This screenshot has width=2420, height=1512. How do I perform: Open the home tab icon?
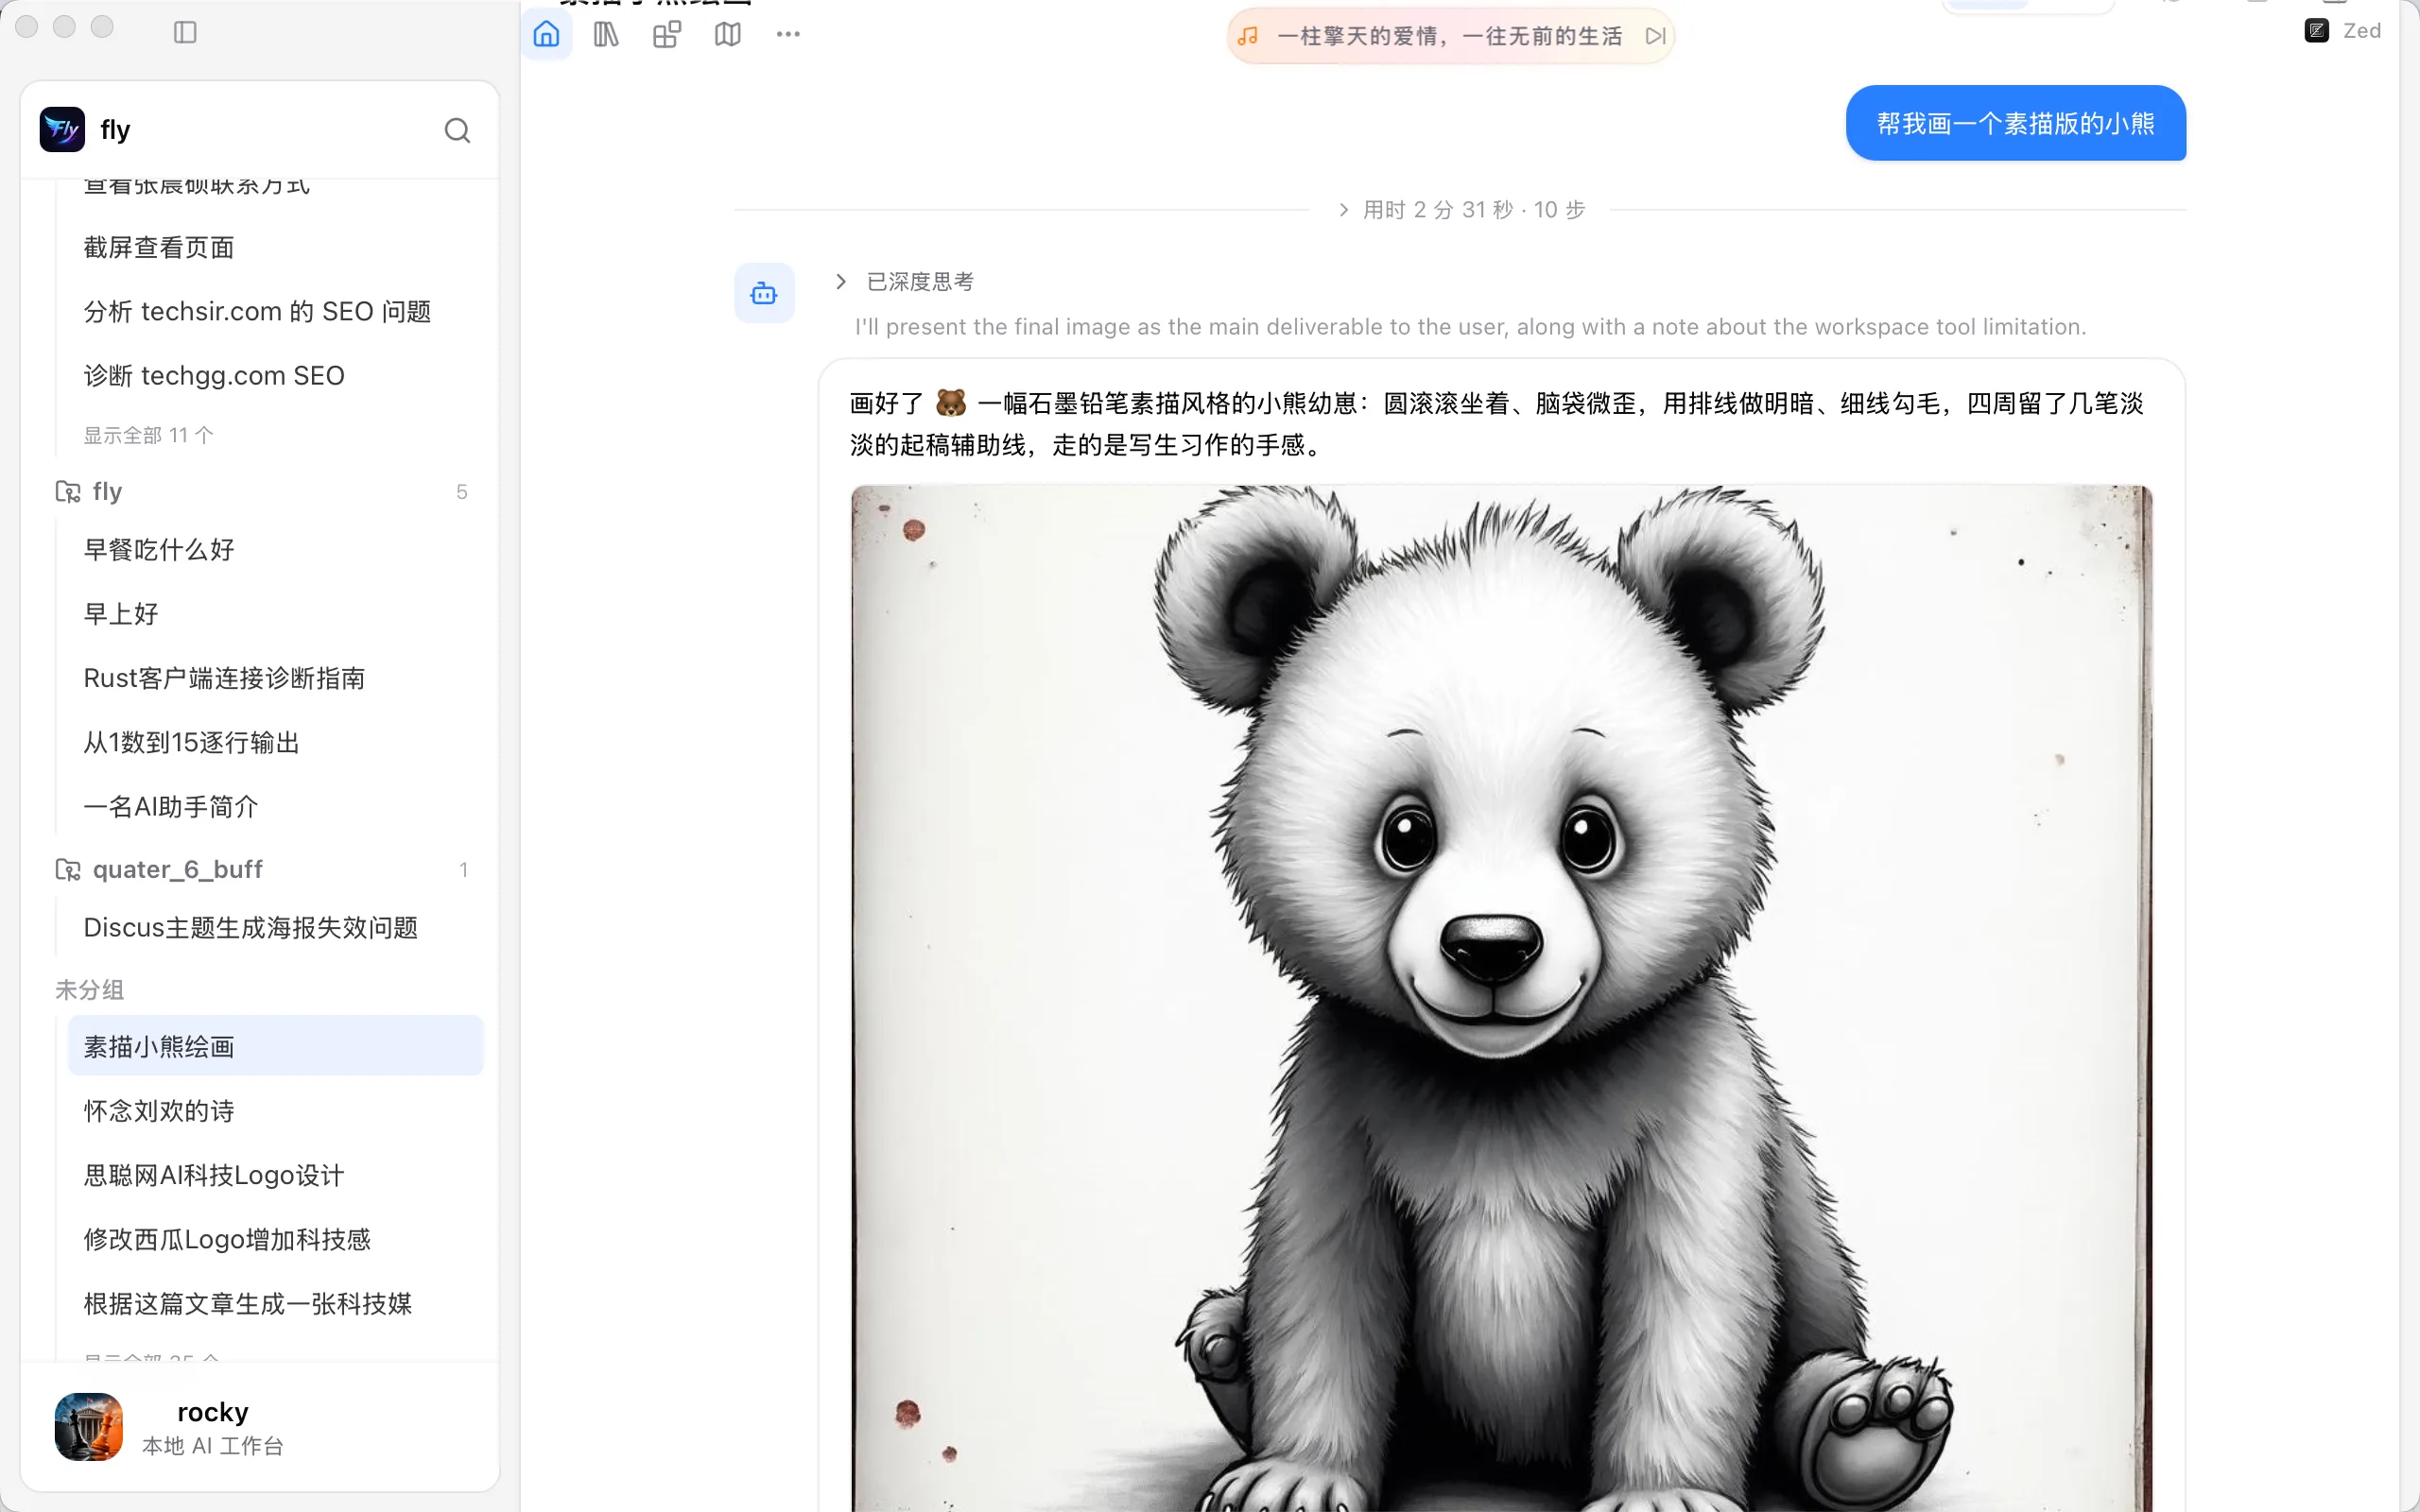tap(546, 35)
